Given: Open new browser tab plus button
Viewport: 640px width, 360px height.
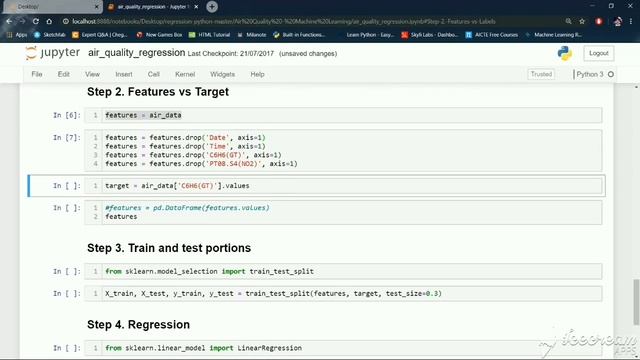Looking at the screenshot, I should tap(212, 7).
